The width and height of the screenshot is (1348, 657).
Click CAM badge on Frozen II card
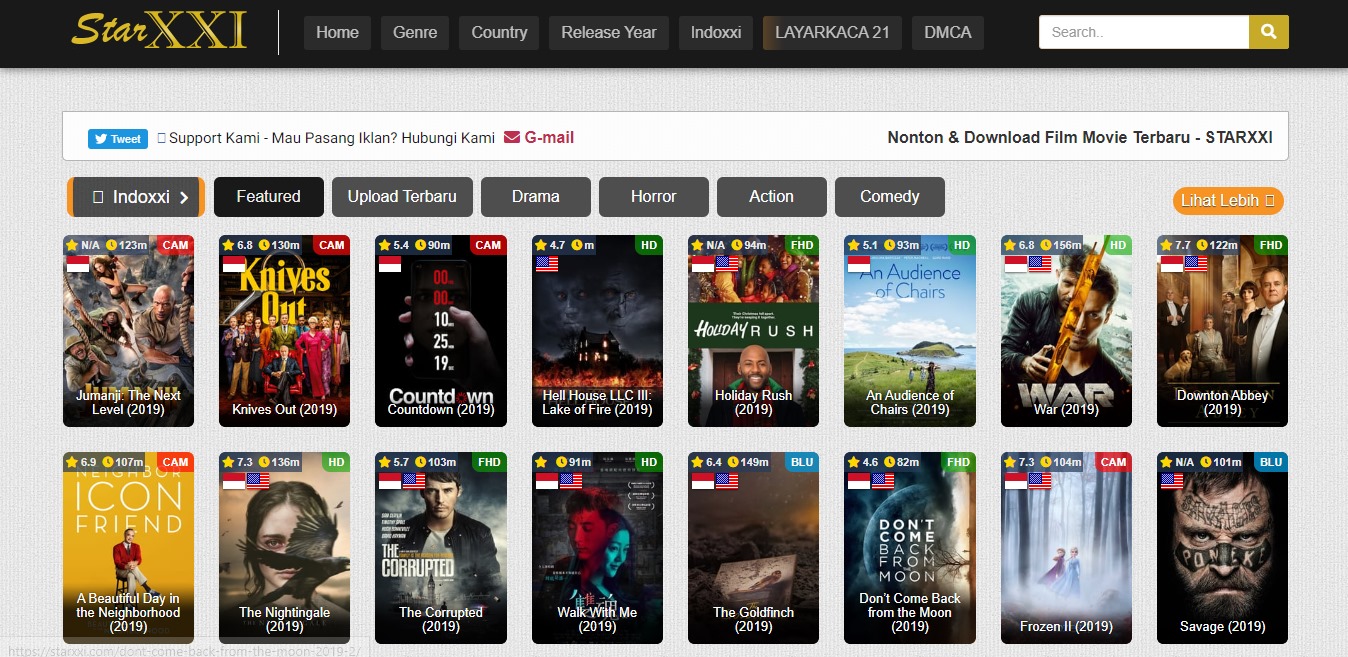tap(1113, 462)
